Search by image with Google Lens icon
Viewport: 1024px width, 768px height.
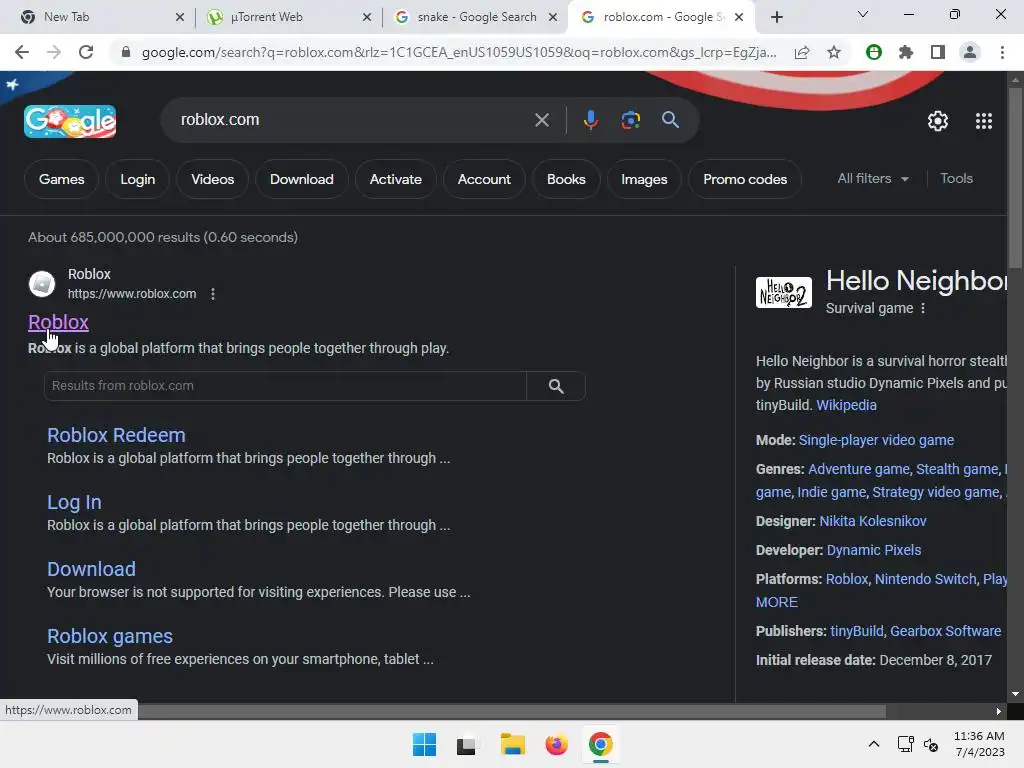(x=630, y=120)
